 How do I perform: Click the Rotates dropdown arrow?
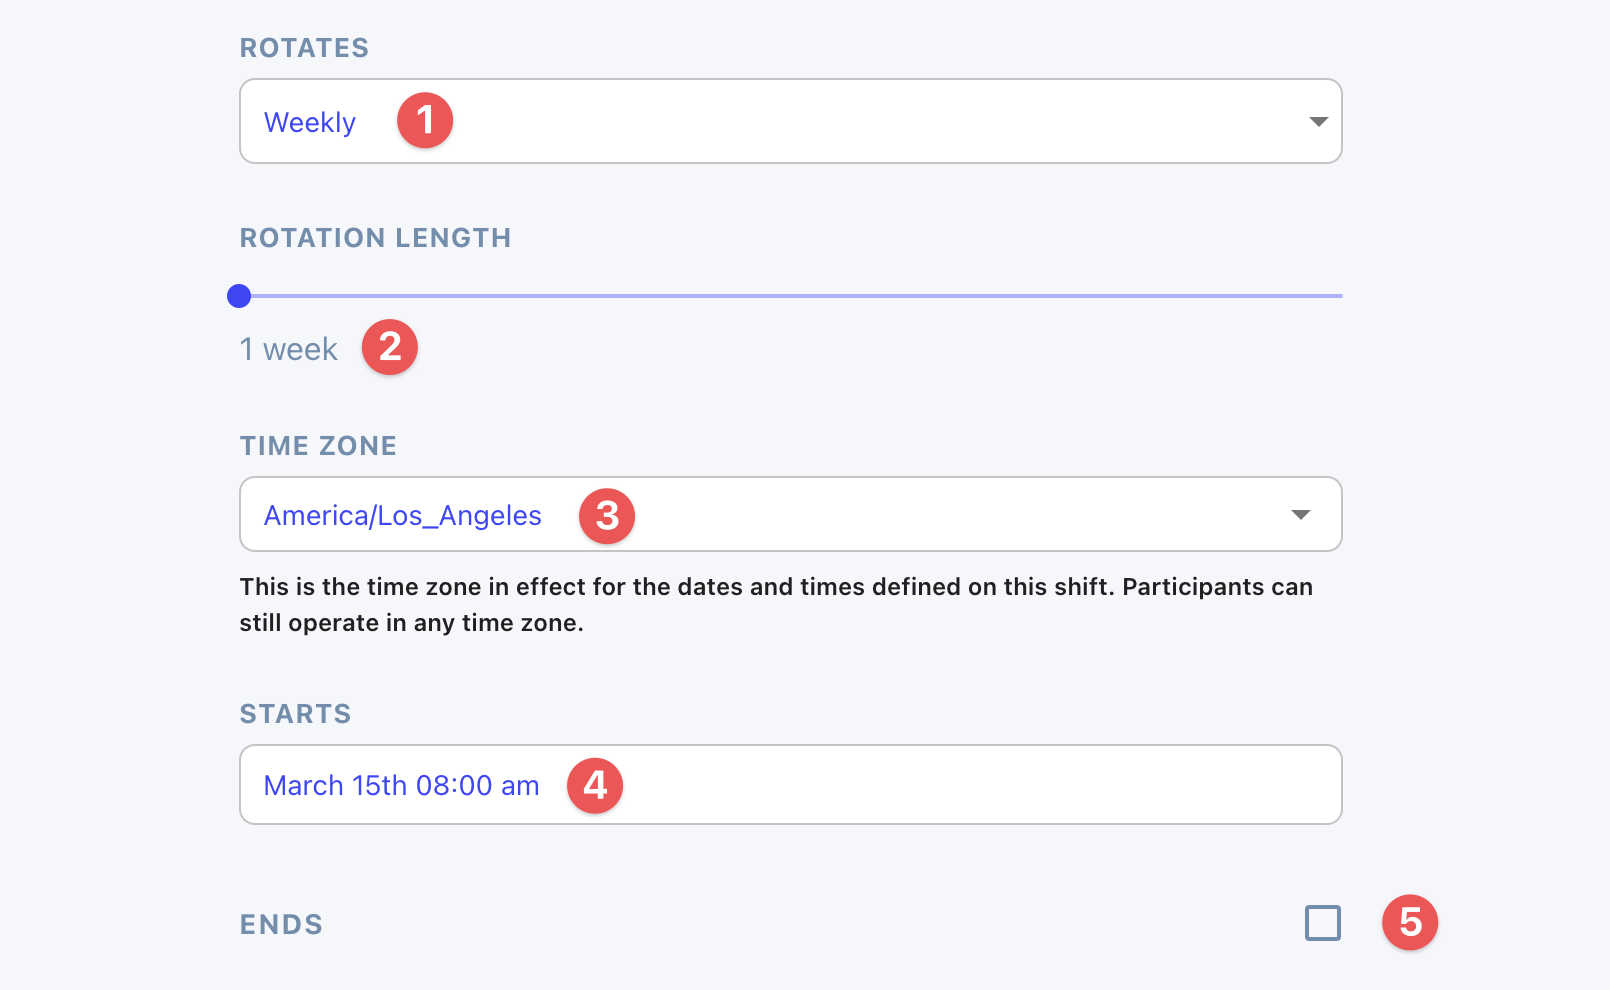[x=1318, y=122]
